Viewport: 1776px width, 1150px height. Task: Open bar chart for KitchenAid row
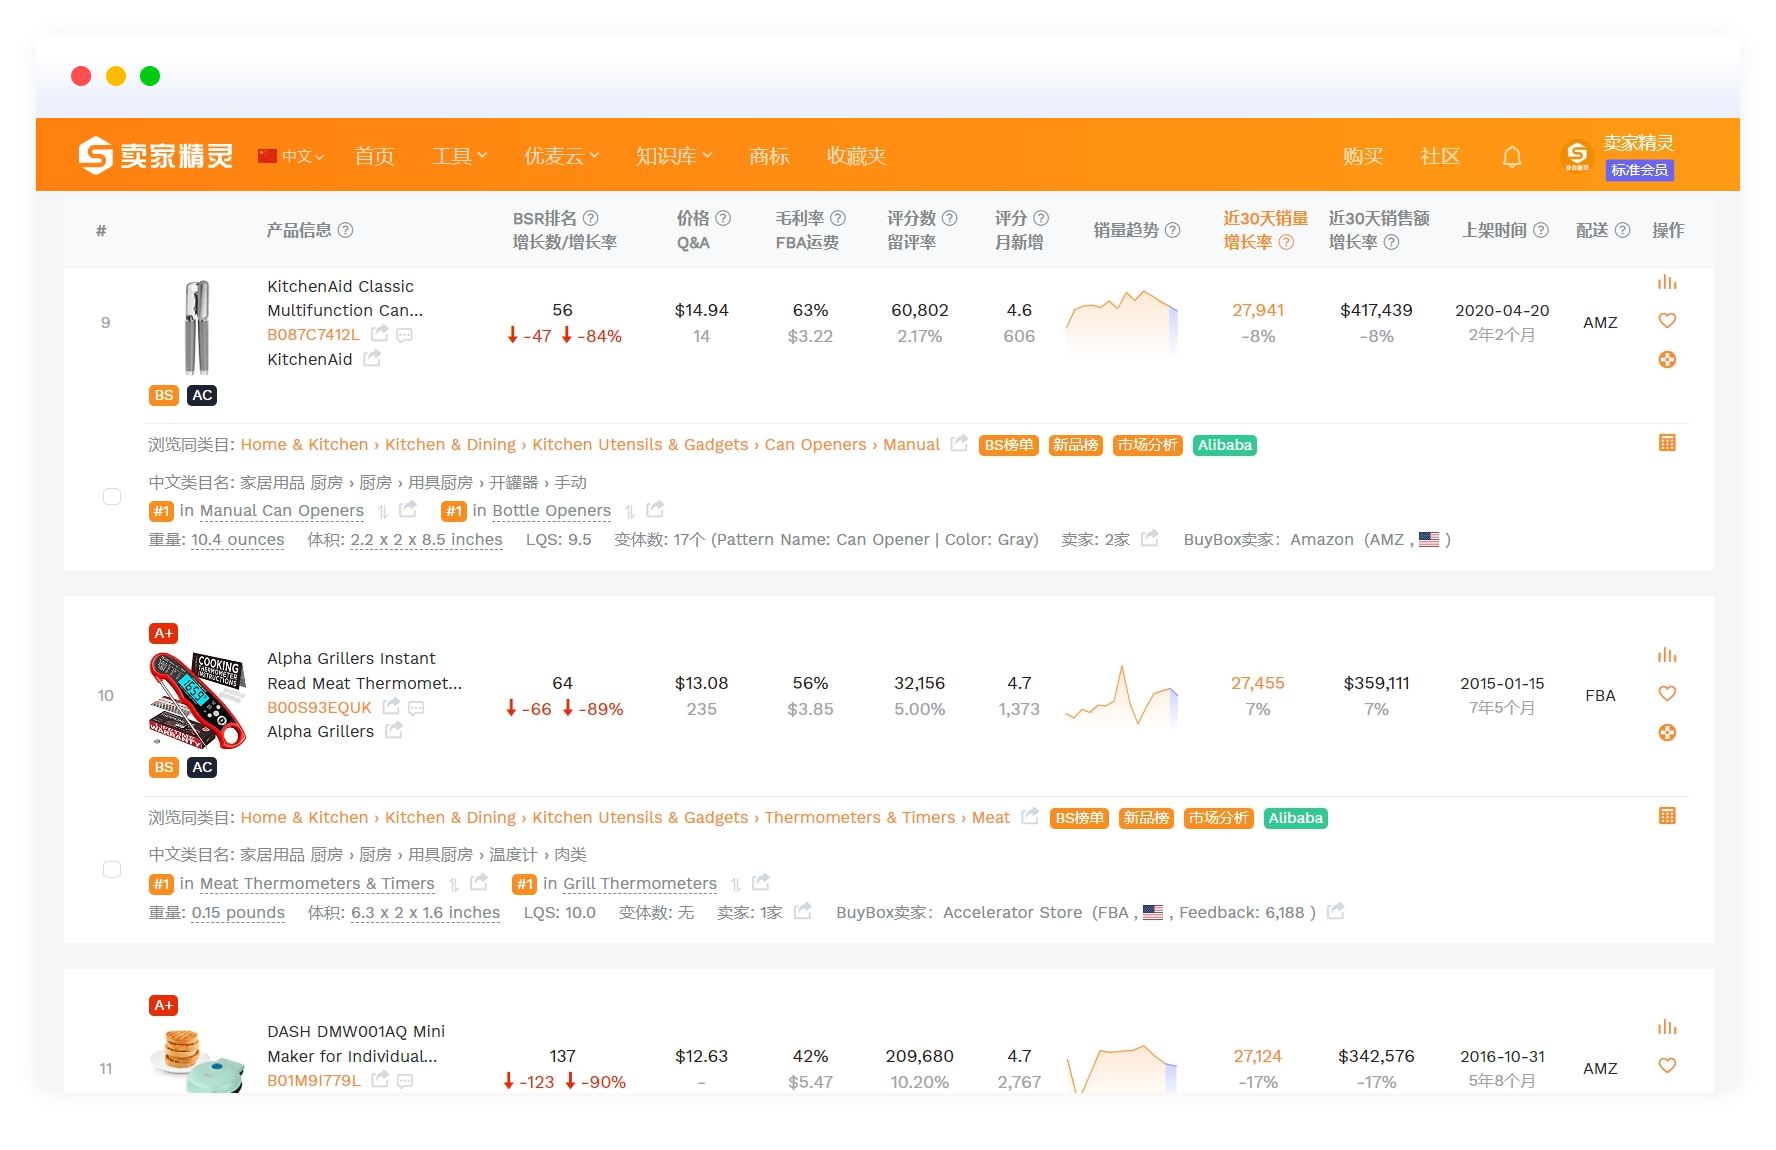click(x=1667, y=282)
